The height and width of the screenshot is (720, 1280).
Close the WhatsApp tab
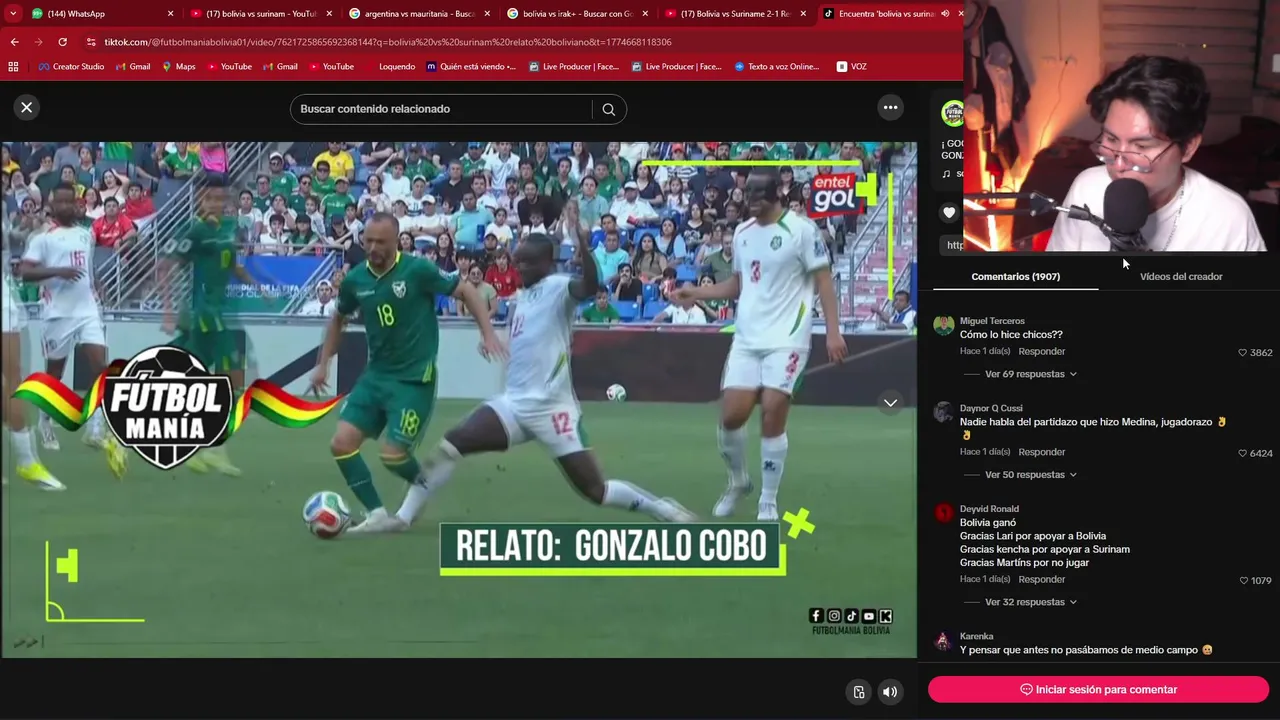[170, 14]
